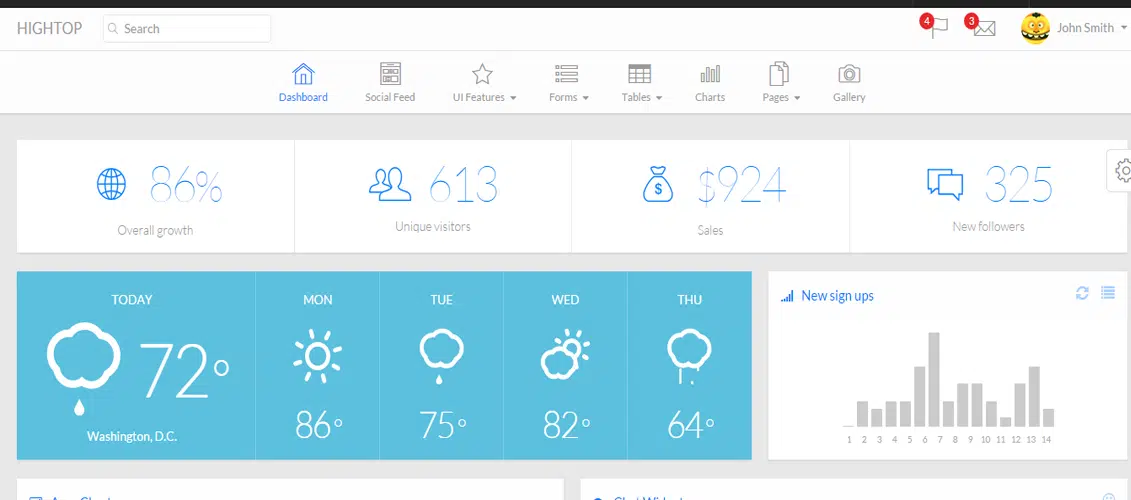Click the list icon in New sign ups

pos(1107,293)
